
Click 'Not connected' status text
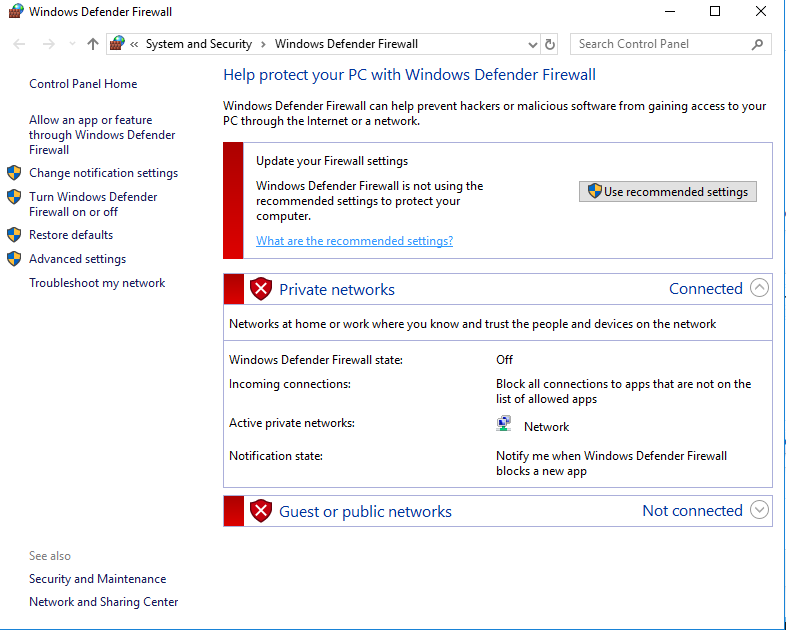pos(693,511)
